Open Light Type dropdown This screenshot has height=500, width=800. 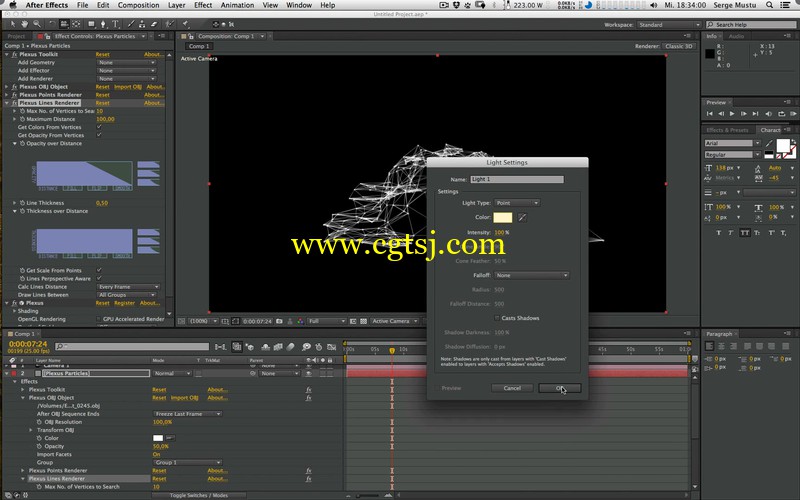click(517, 203)
